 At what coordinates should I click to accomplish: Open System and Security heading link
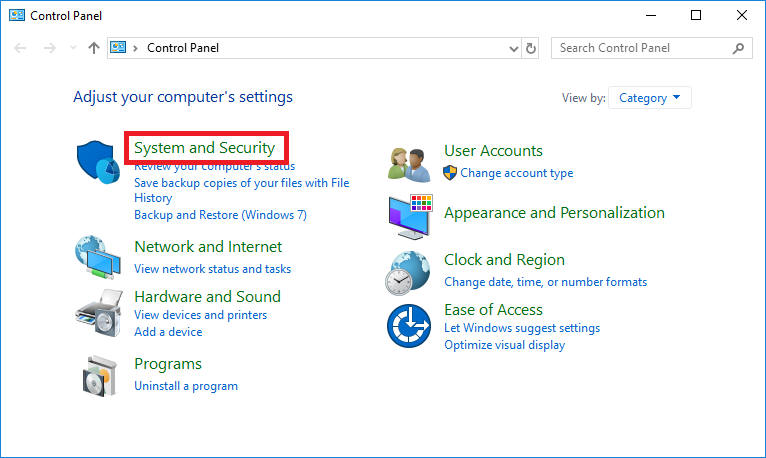tap(204, 148)
